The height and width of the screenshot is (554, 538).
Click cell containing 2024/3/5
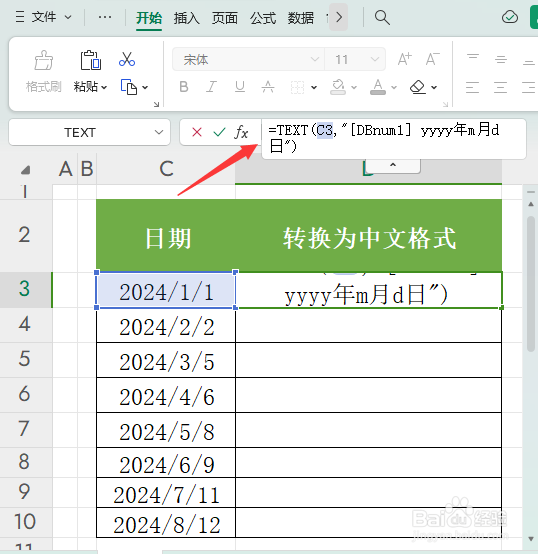(166, 360)
